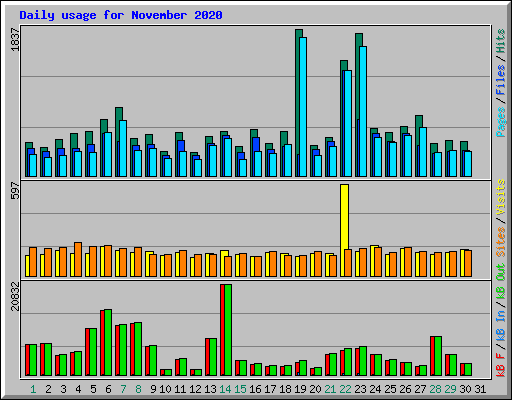Viewport: 512px width, 400px height.
Task: Click the day 24 axis label
Action: pyautogui.click(x=375, y=389)
